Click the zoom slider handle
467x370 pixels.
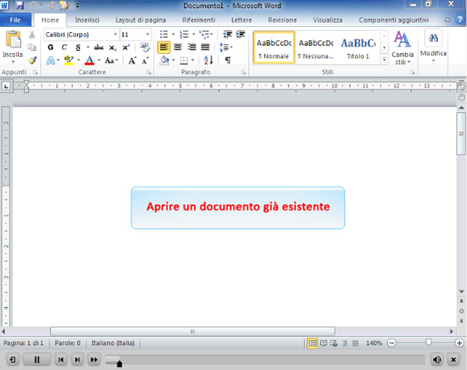[429, 342]
